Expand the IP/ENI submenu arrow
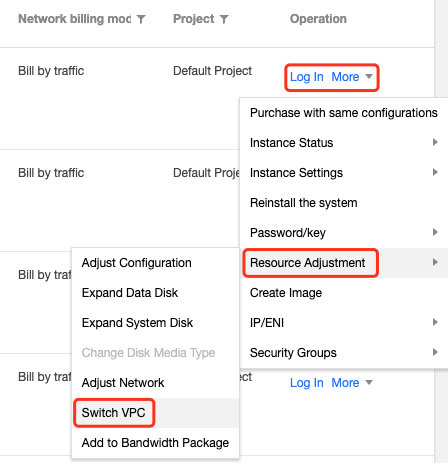The image size is (448, 463). pyautogui.click(x=435, y=322)
